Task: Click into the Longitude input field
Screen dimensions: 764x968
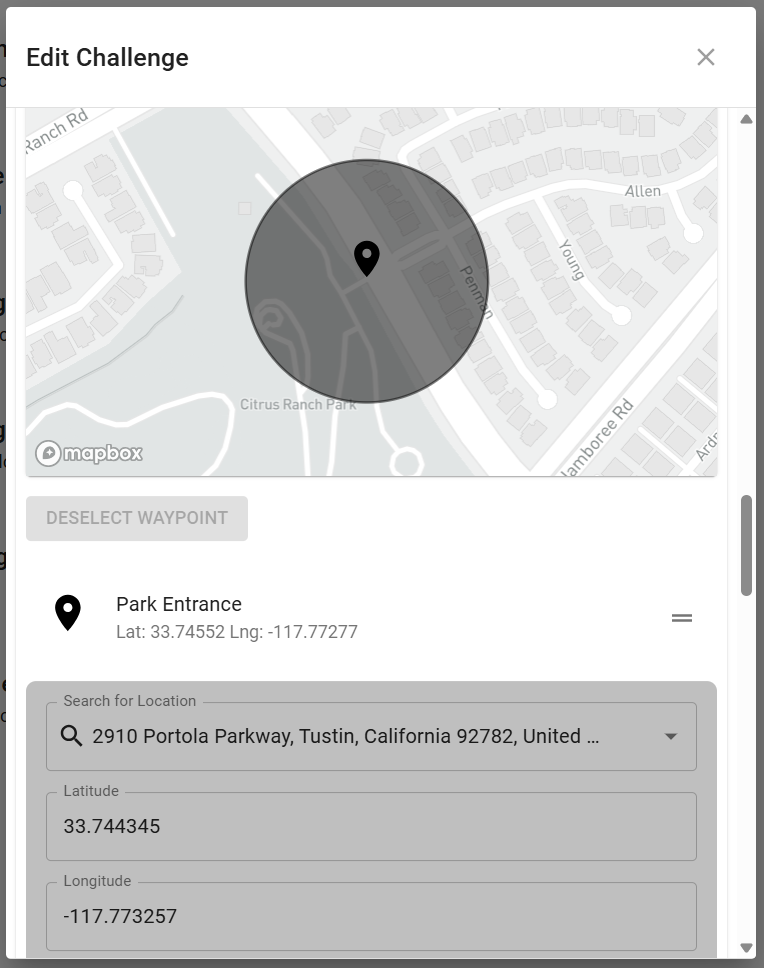Action: pos(372,917)
